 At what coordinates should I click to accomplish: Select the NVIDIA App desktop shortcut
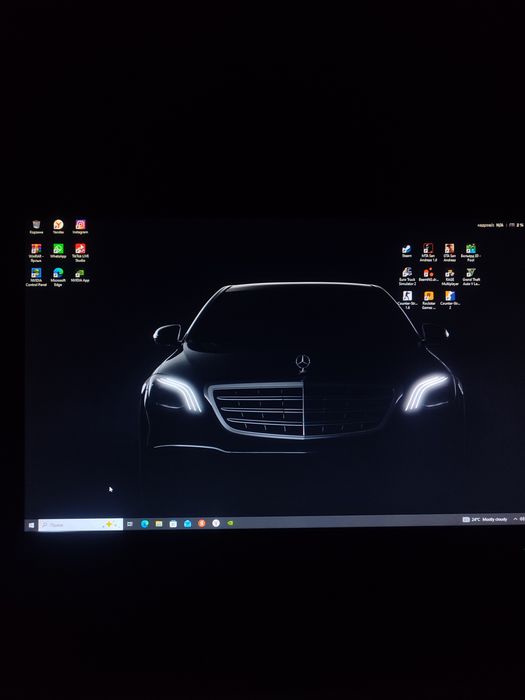tap(80, 275)
